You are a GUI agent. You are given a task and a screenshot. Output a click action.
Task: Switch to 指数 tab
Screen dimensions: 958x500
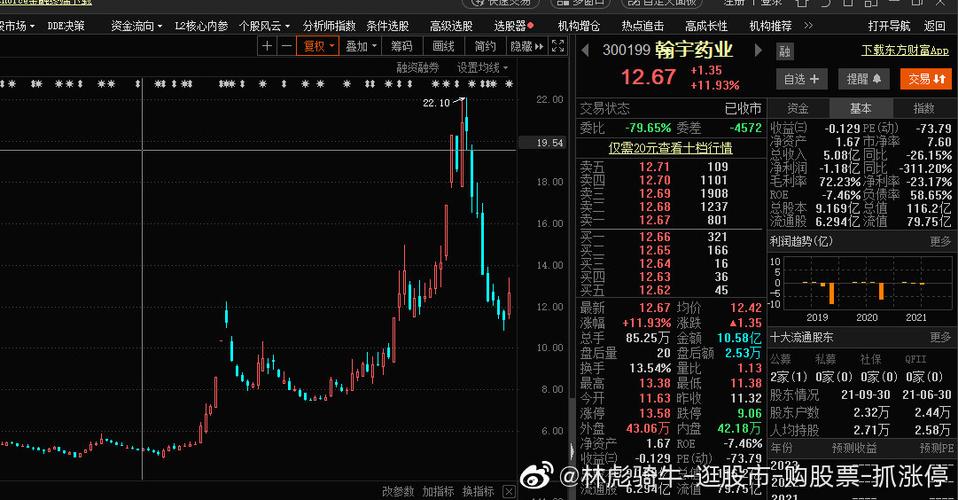(x=924, y=108)
